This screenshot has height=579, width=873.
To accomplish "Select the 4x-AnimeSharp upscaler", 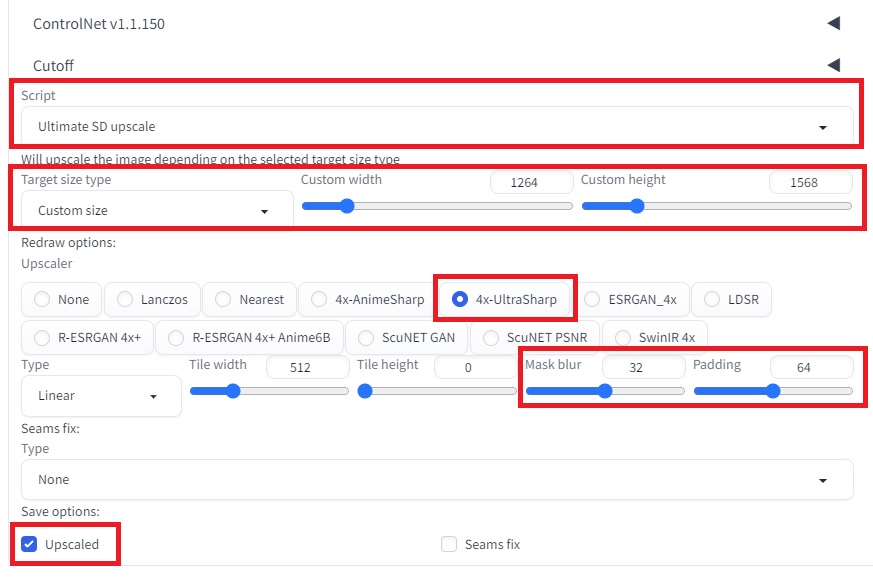I will pos(368,300).
